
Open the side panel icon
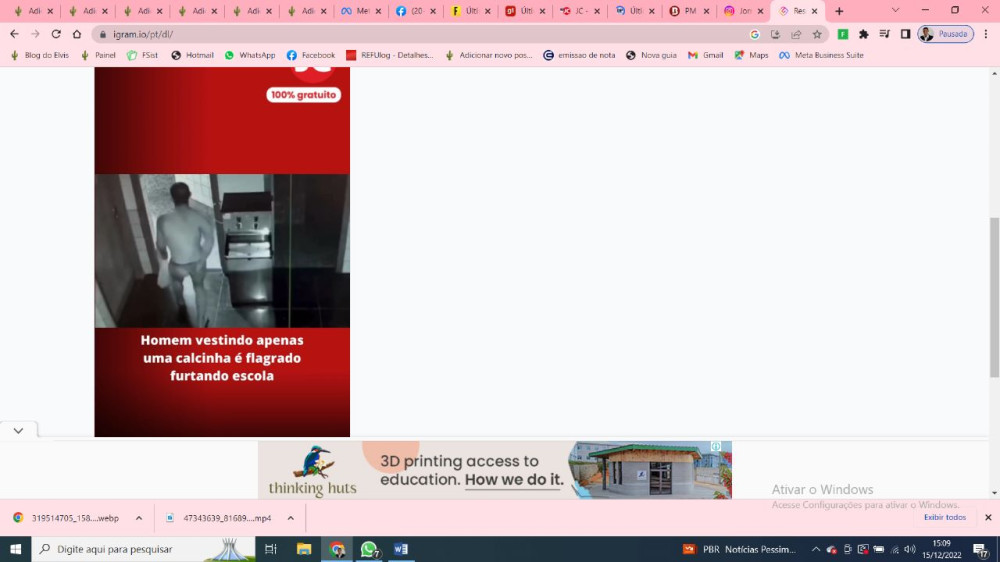(x=905, y=34)
